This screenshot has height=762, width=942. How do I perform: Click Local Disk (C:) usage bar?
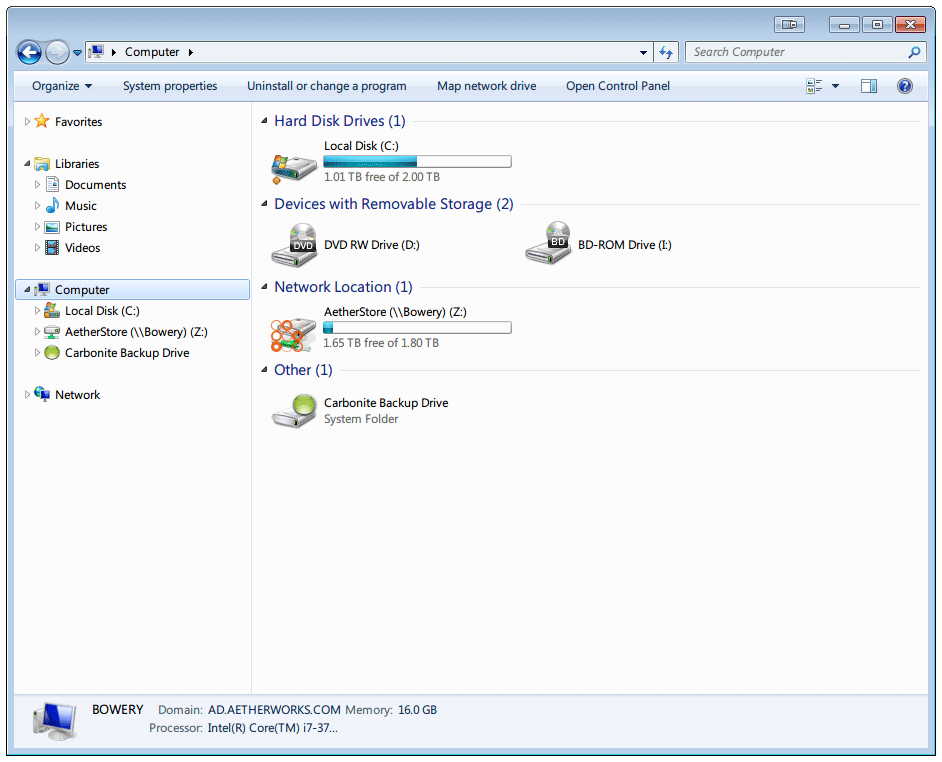[417, 161]
